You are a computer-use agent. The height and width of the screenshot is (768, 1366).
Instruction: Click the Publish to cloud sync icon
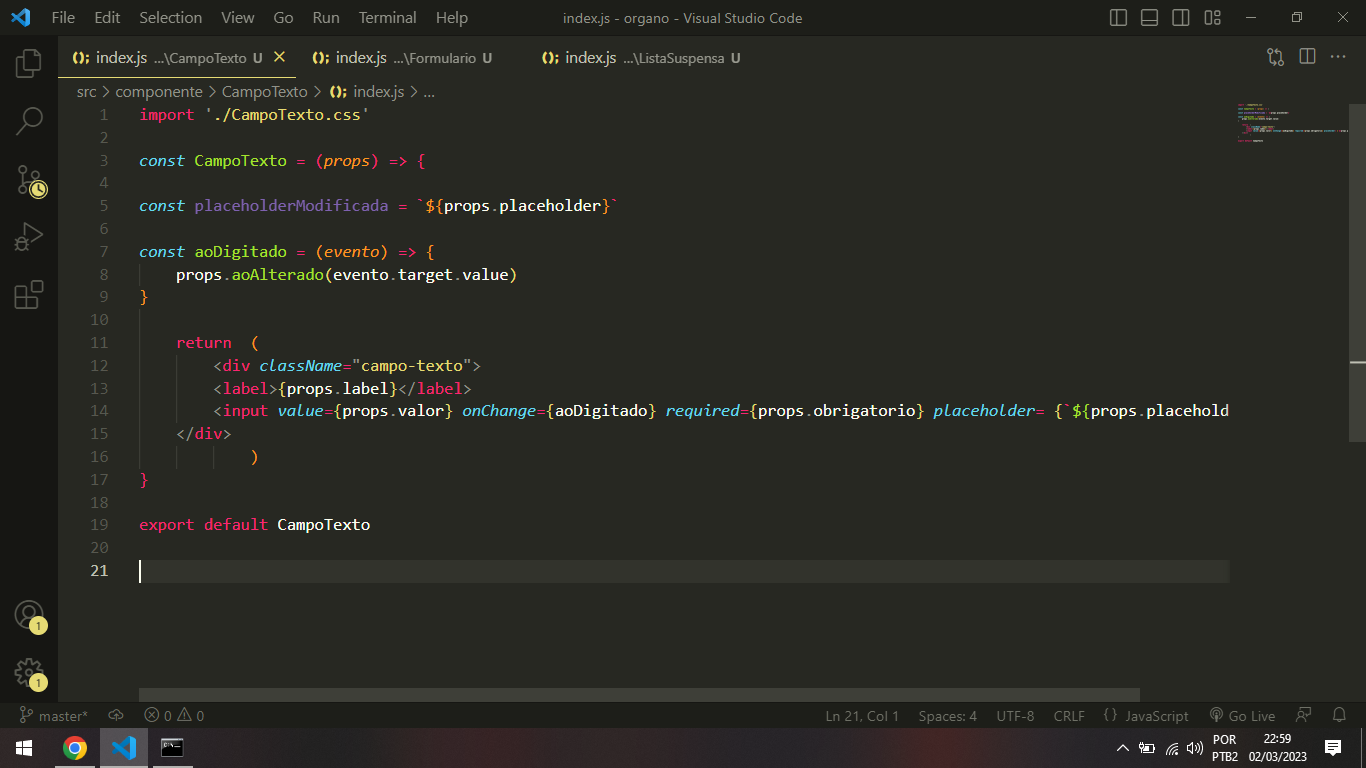pos(116,716)
